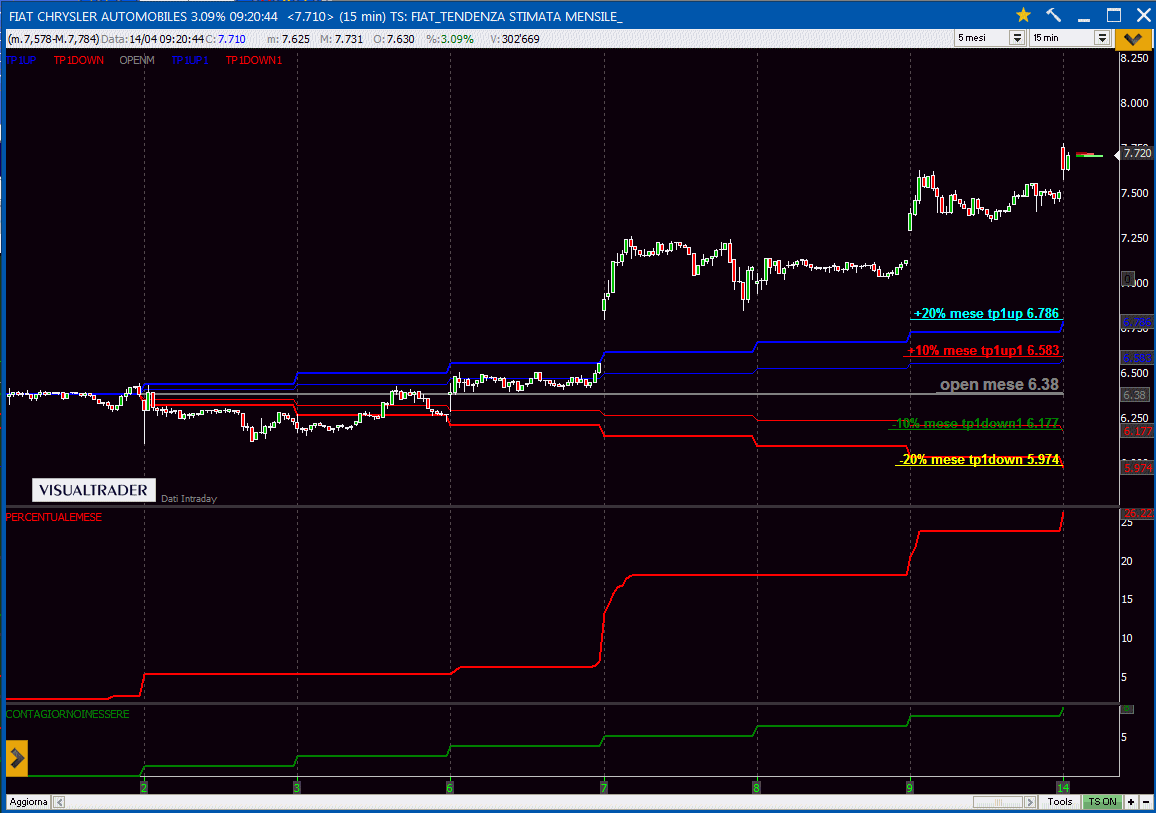
Task: Click the -10% mese tp1down1 6.177 label
Action: 975,423
